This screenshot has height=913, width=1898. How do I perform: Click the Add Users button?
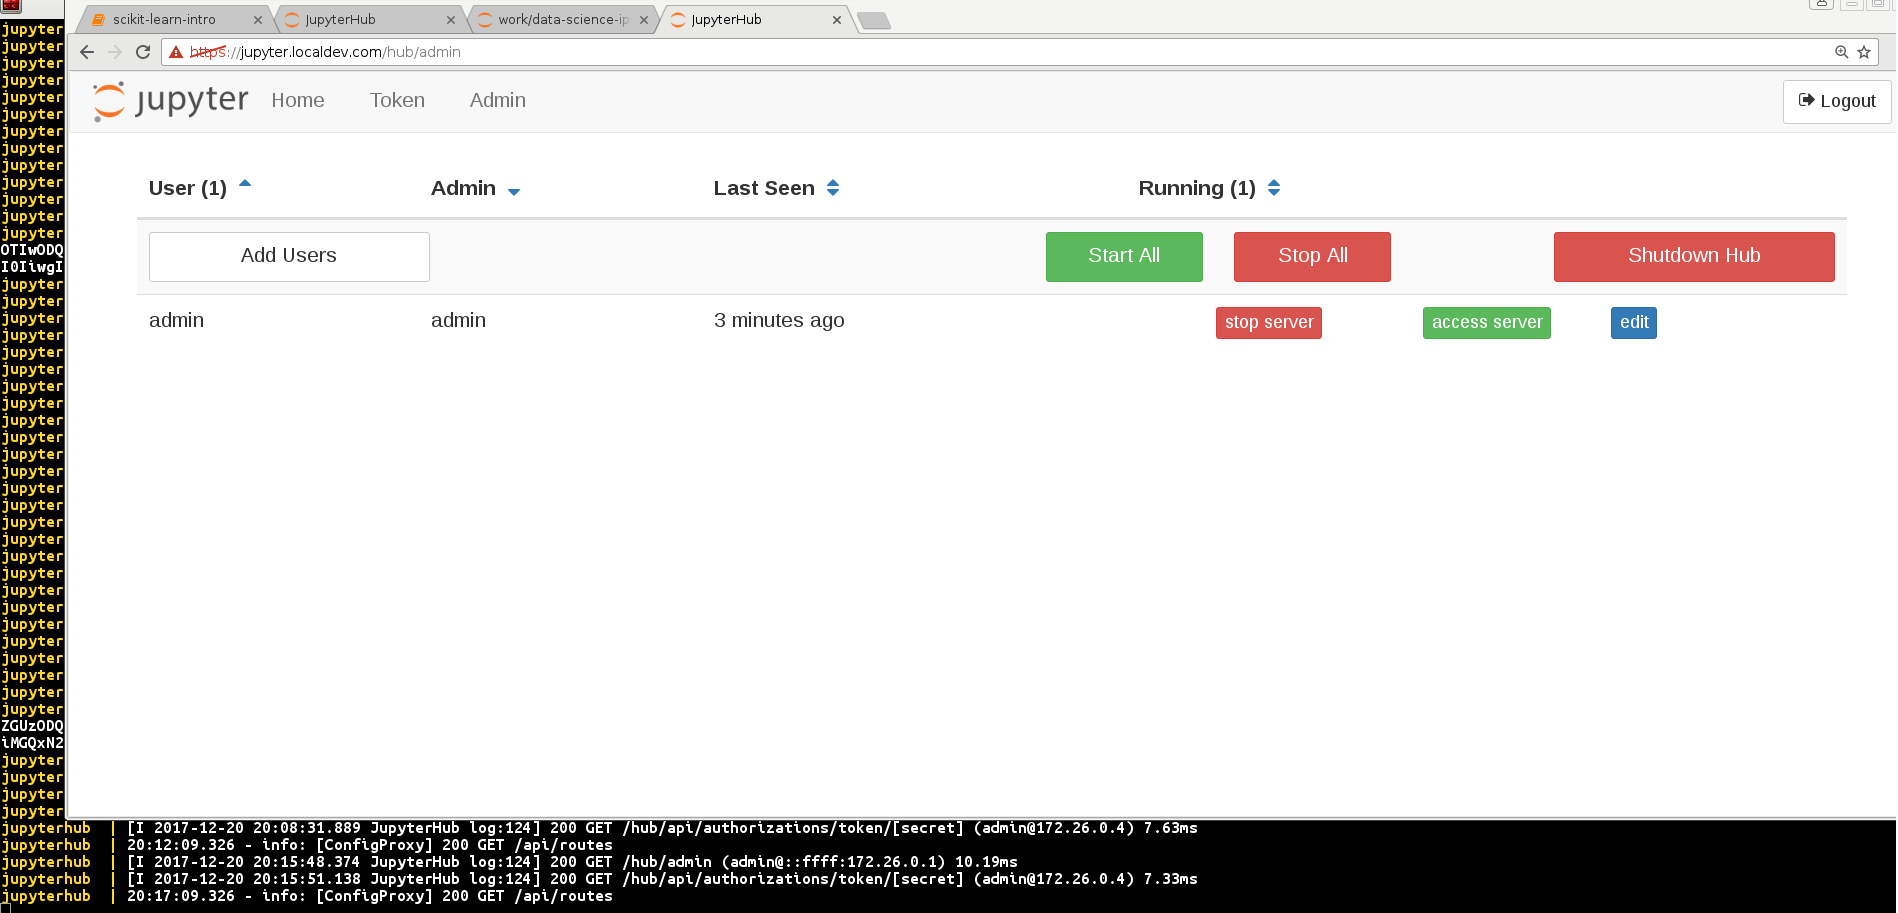pyautogui.click(x=289, y=256)
